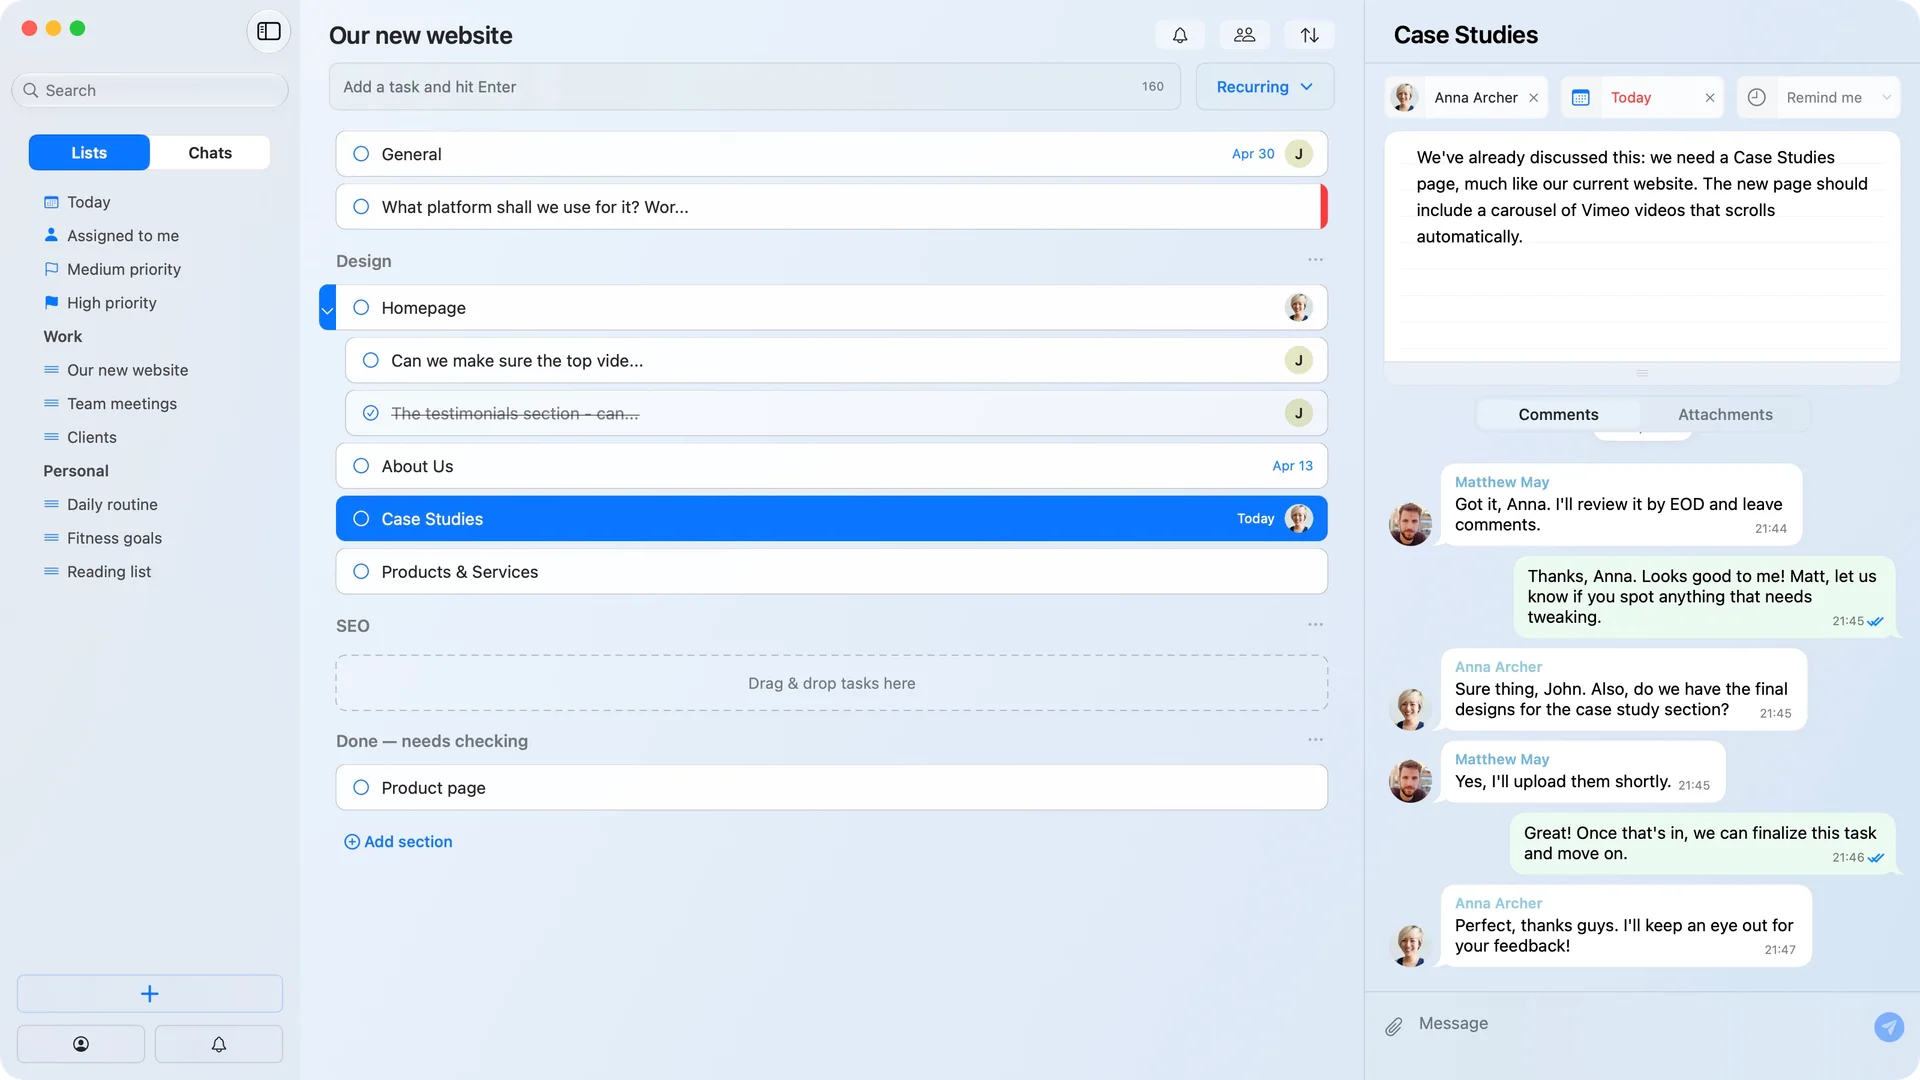
Task: Select the Comments tab
Action: [x=1558, y=415]
